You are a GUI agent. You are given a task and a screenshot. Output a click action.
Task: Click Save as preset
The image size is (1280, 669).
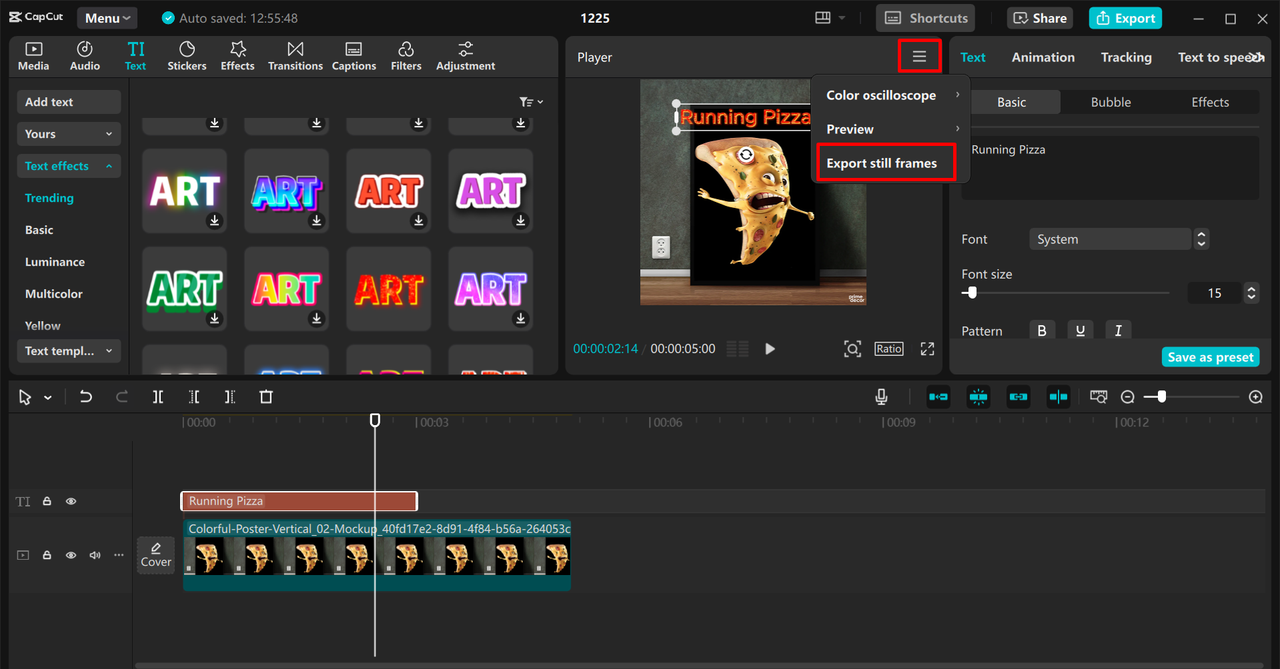click(1210, 357)
